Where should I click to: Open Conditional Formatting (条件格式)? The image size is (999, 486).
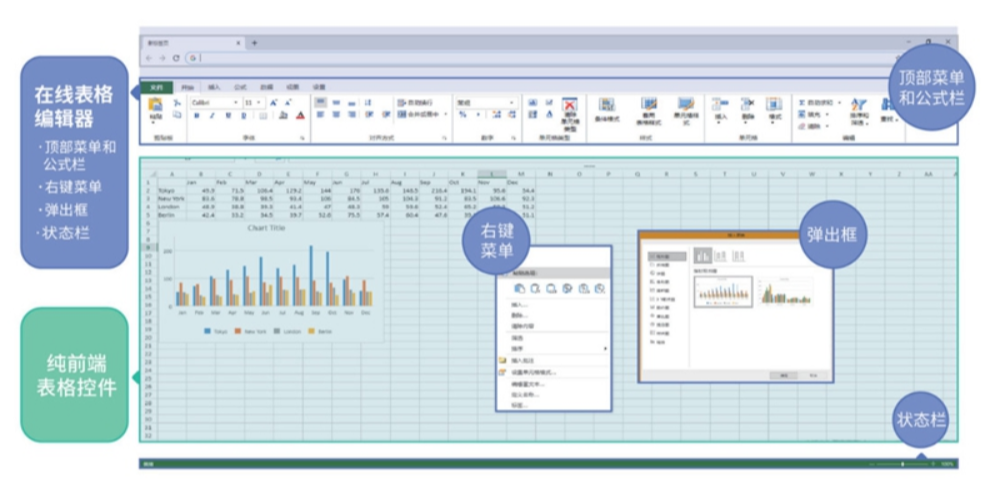(607, 110)
